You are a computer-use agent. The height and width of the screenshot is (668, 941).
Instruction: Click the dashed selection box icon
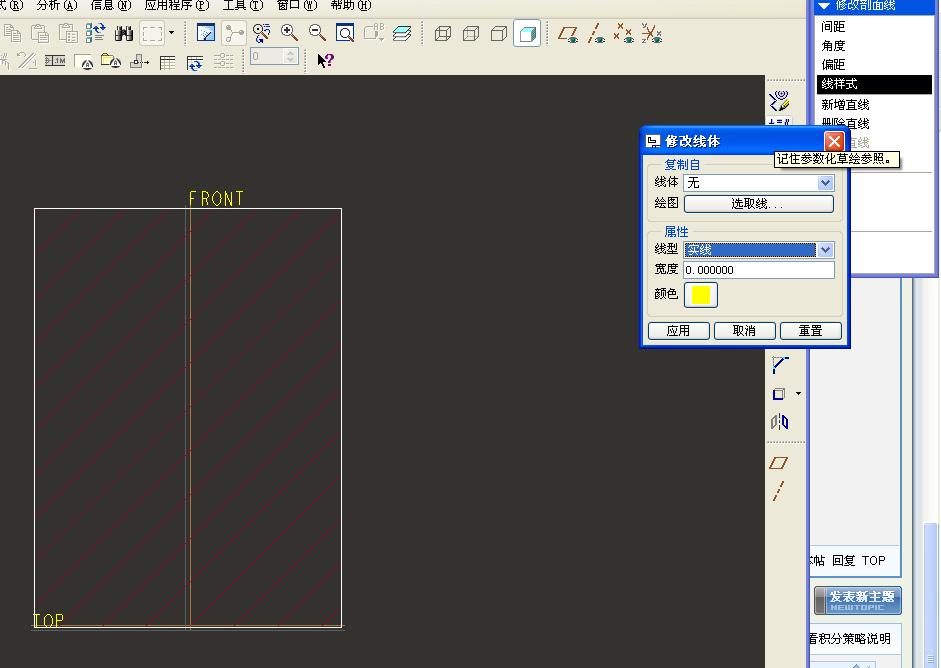click(152, 33)
